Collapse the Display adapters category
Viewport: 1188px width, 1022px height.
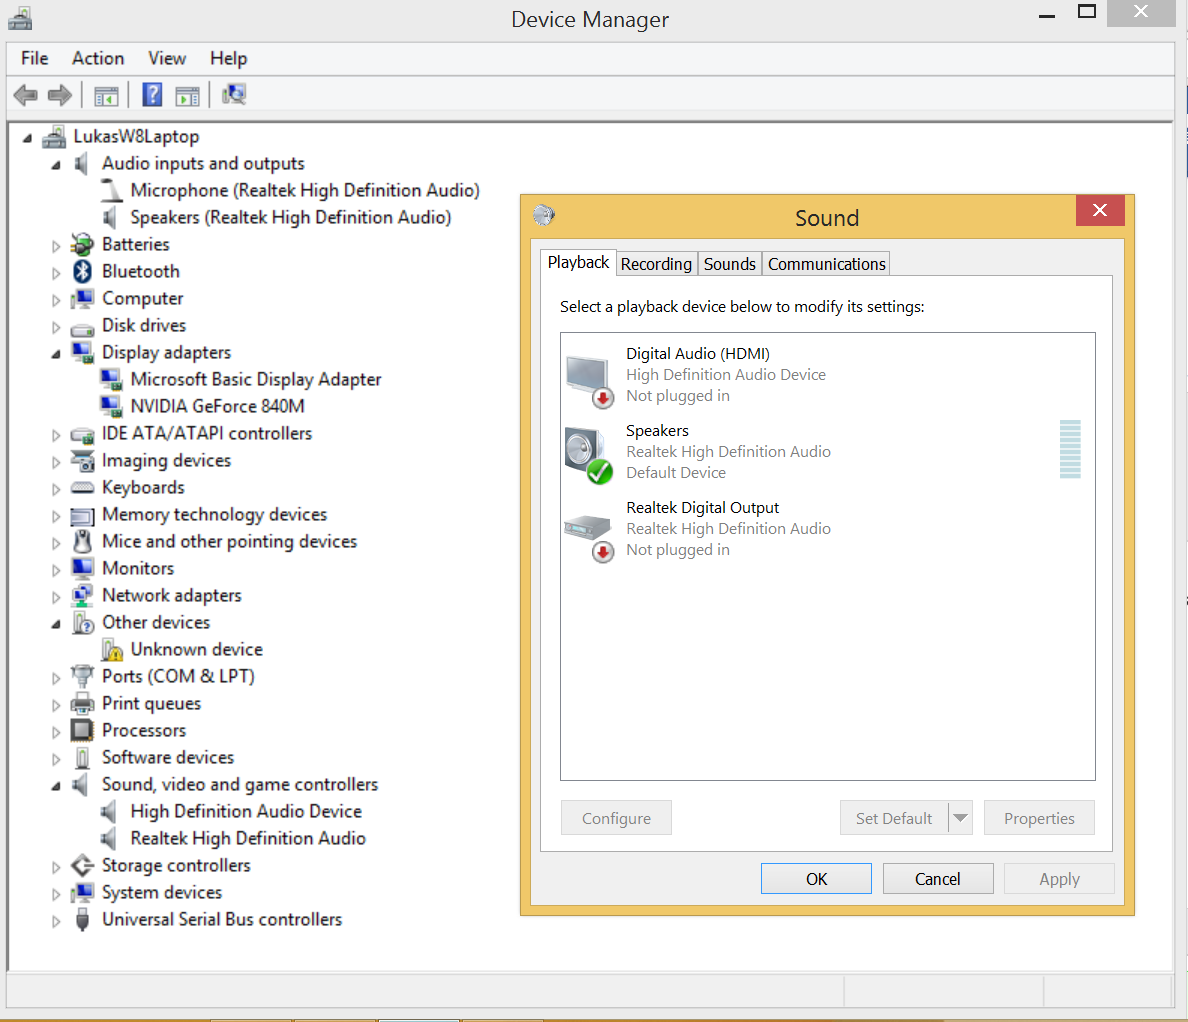click(55, 354)
